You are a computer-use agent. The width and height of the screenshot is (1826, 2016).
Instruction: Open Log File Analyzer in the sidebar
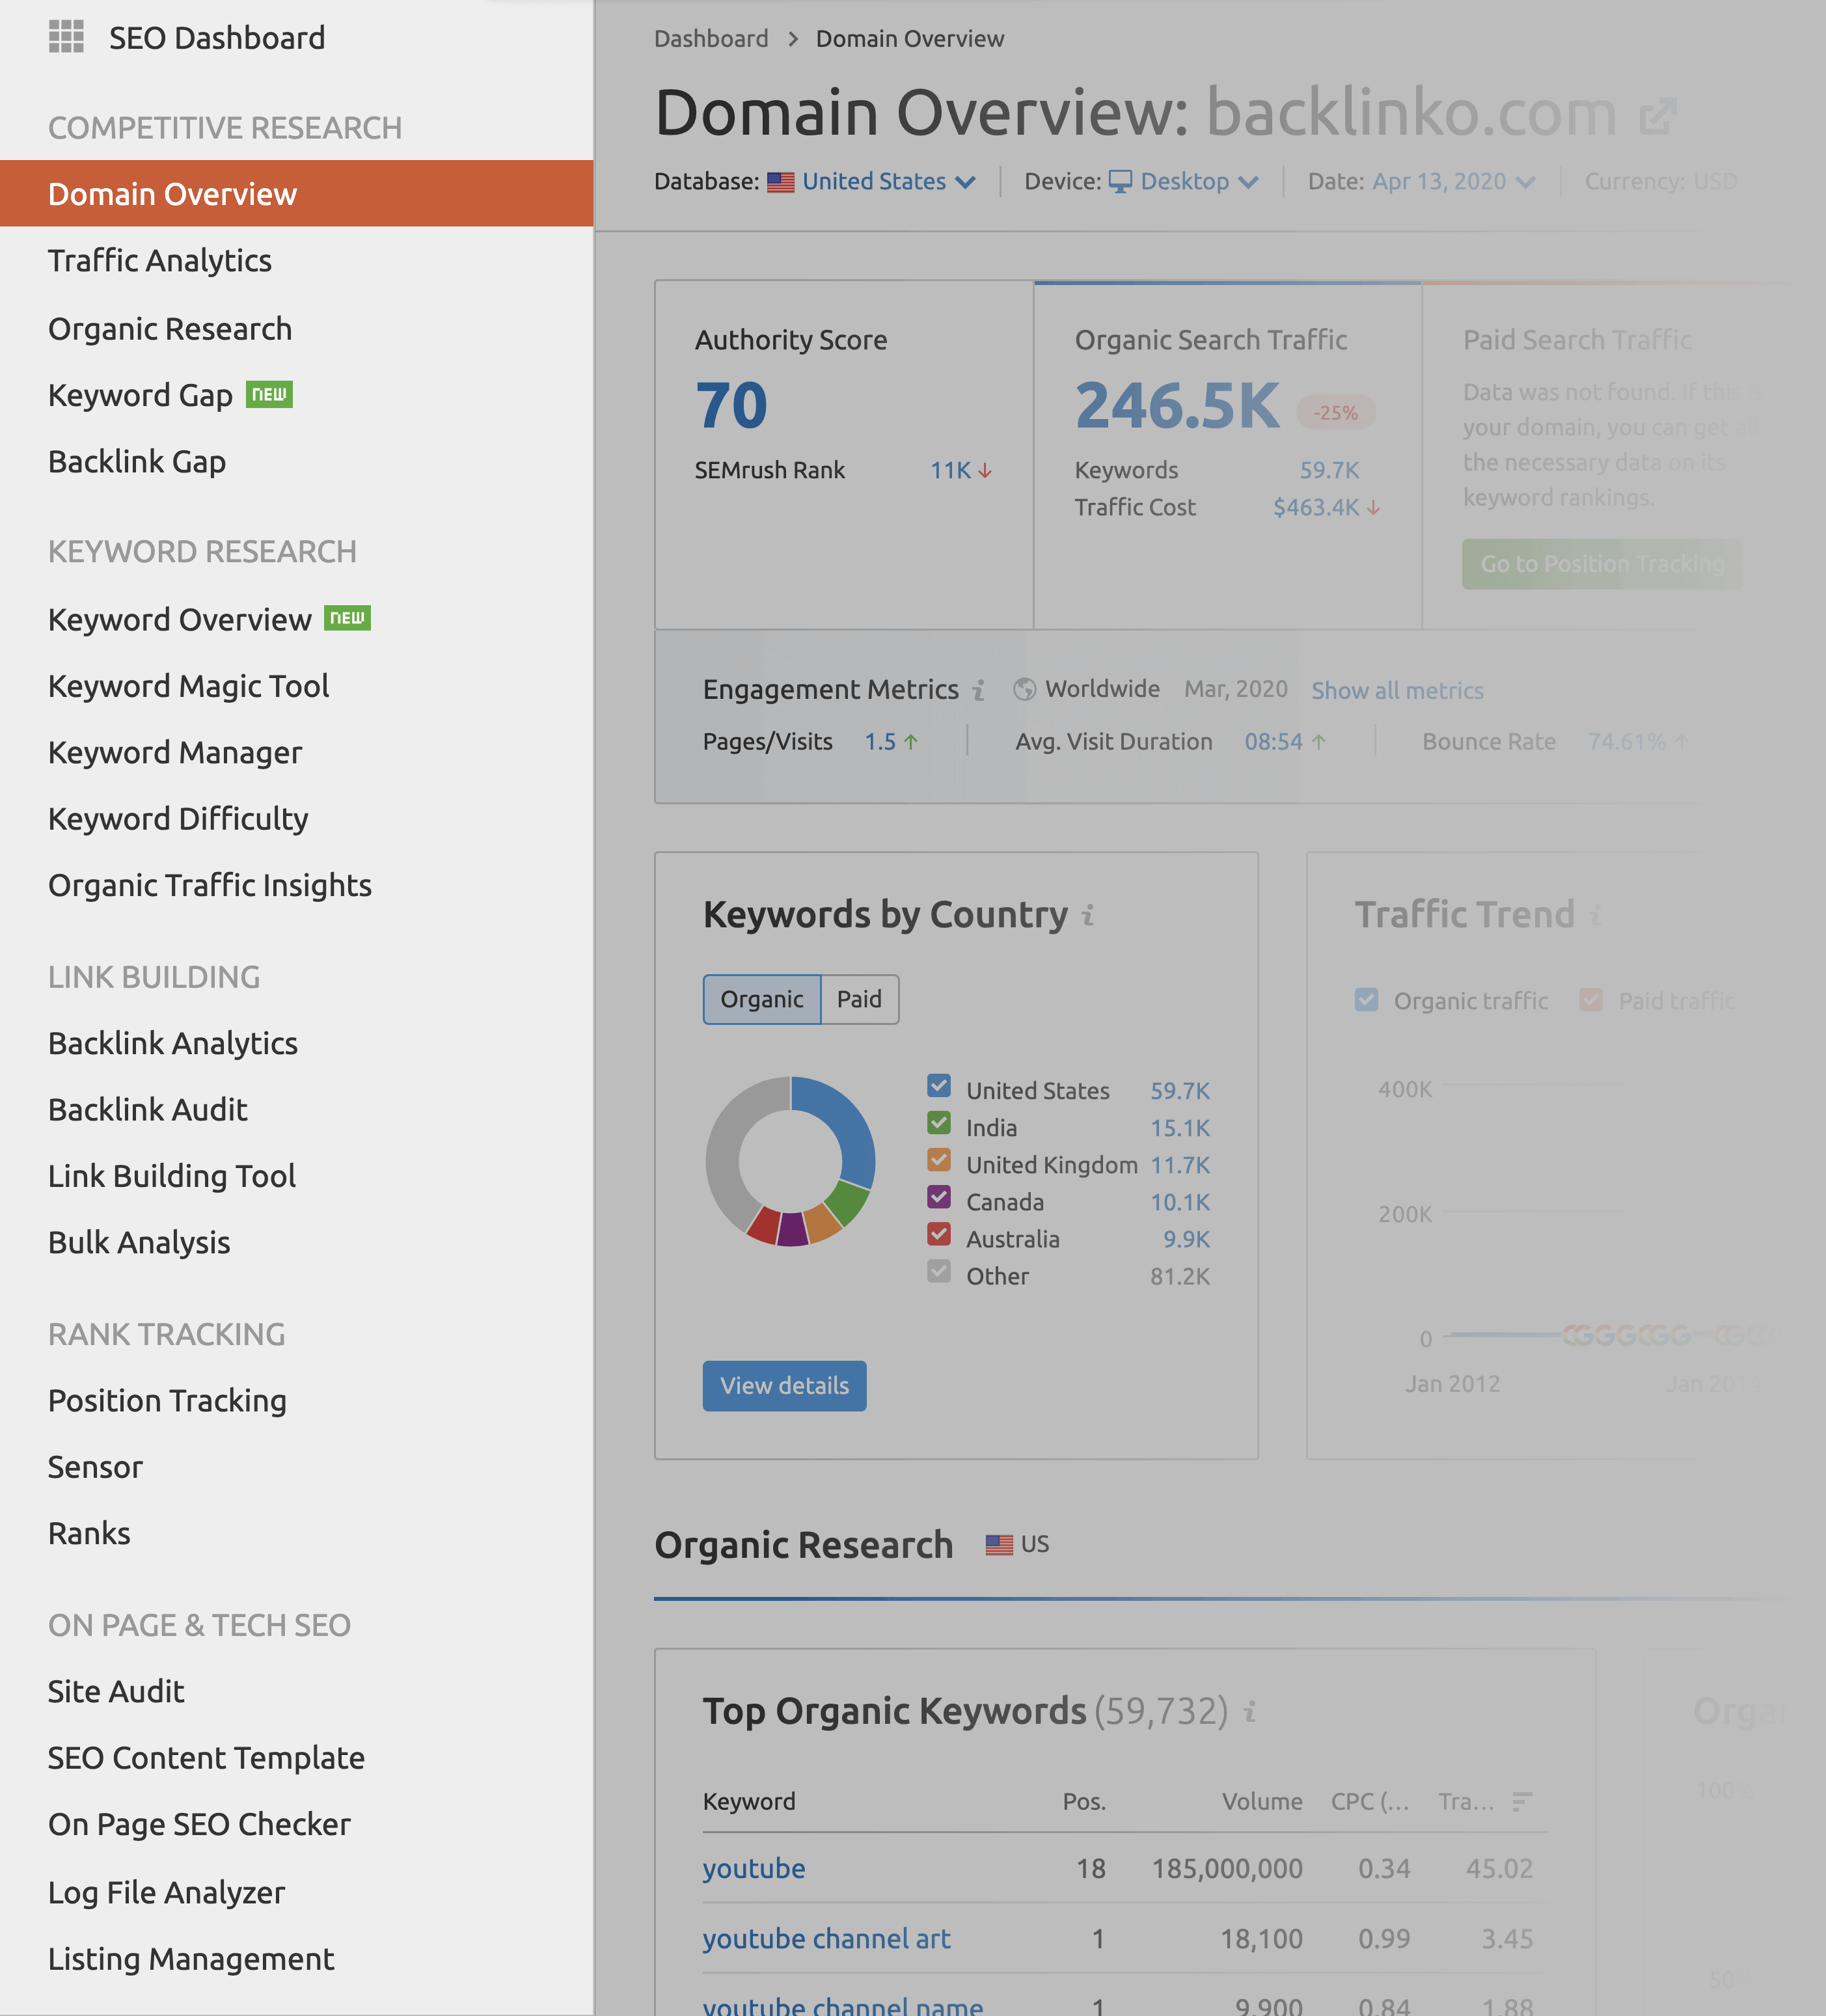(167, 1892)
